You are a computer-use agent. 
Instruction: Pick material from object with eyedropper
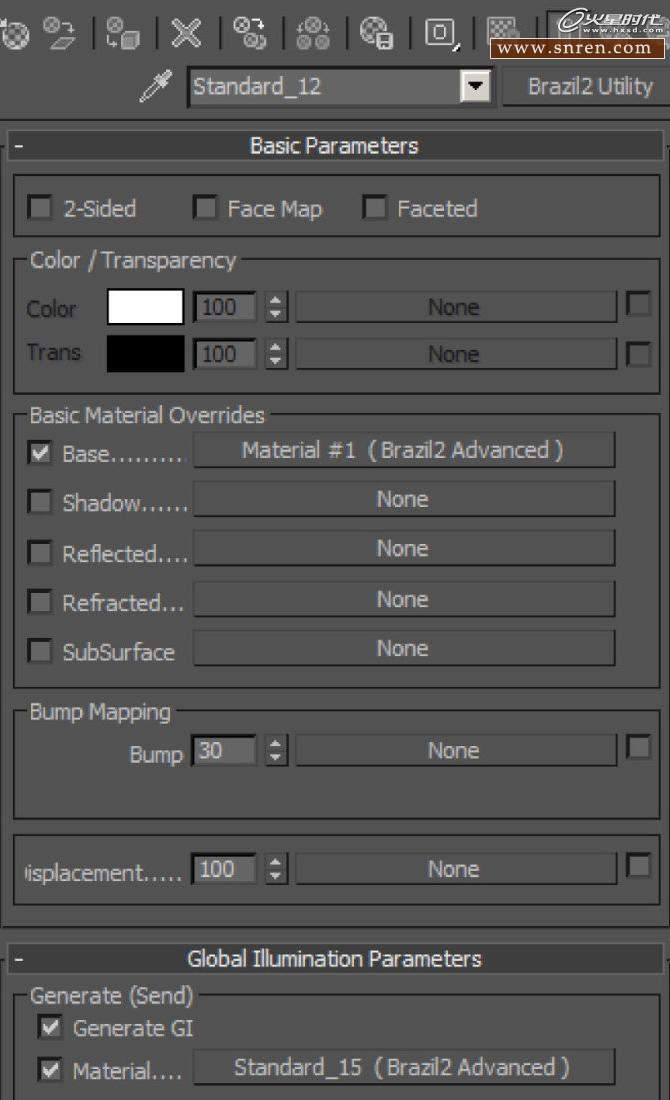click(156, 87)
